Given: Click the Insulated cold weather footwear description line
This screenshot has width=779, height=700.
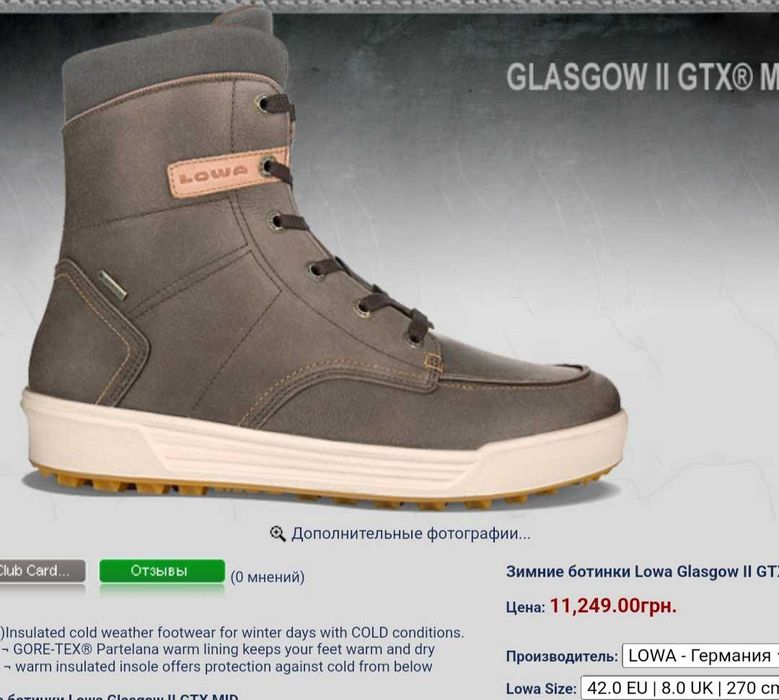Looking at the screenshot, I should pyautogui.click(x=232, y=633).
